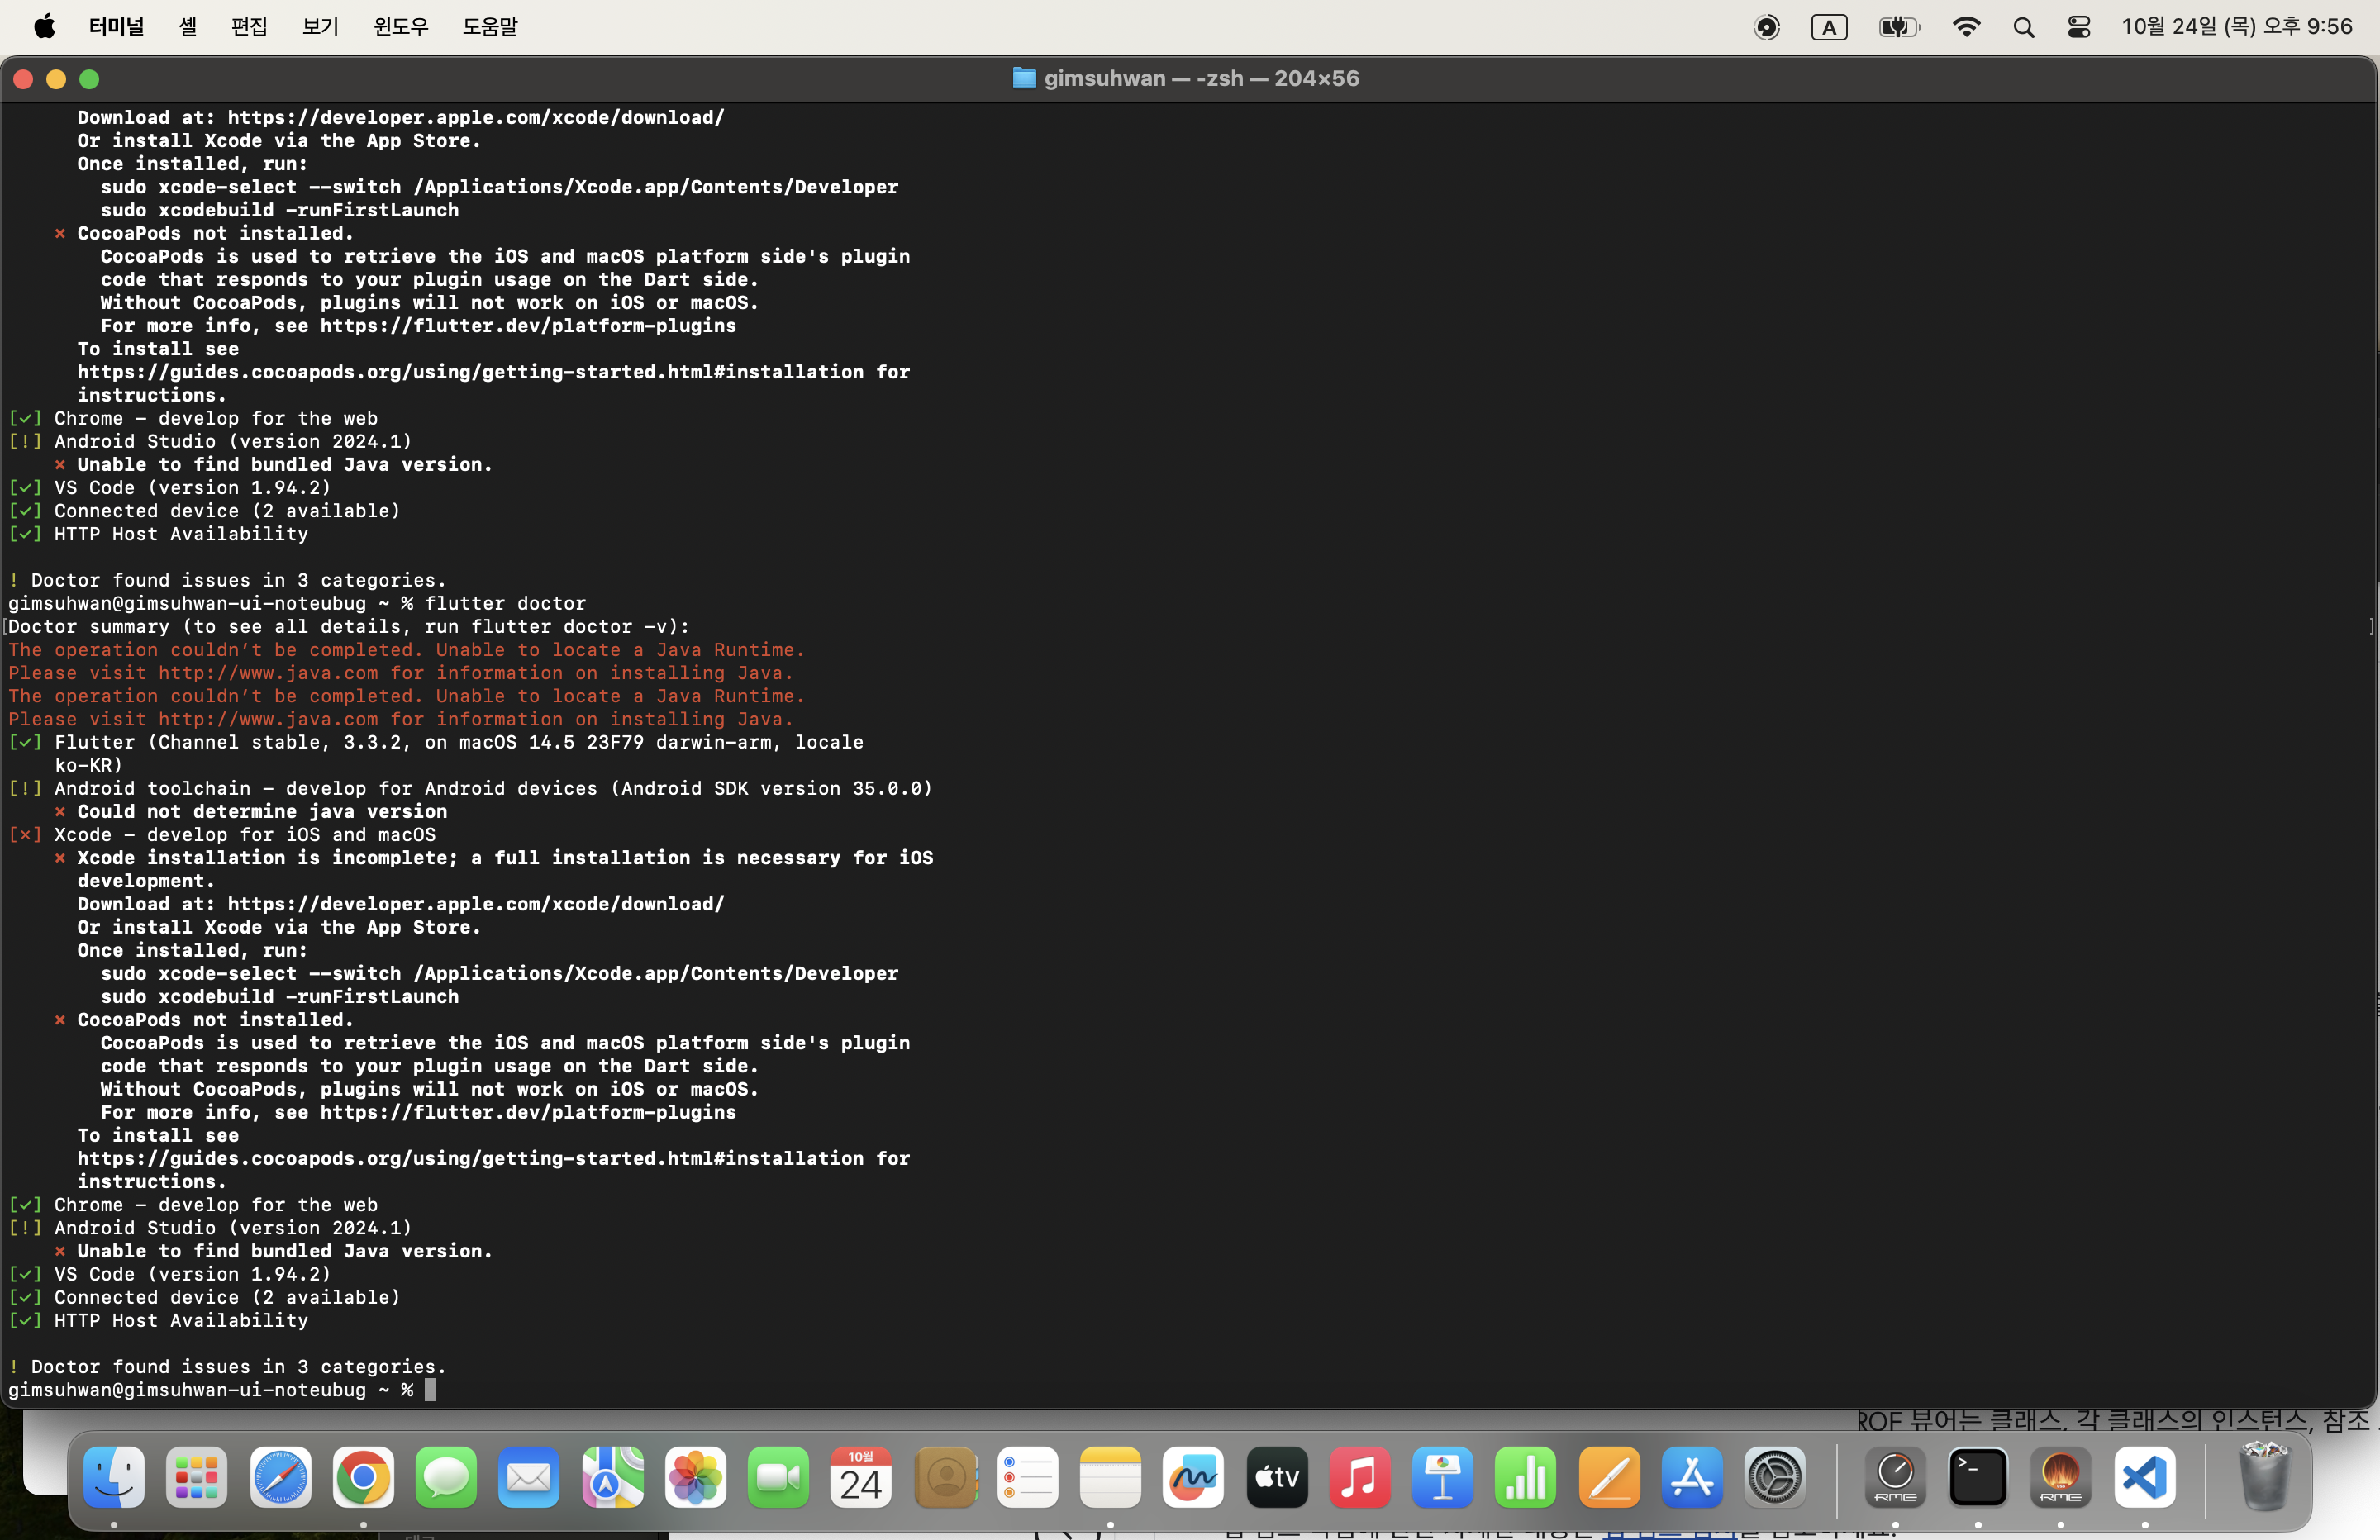This screenshot has width=2380, height=1540.
Task: Open Reminders from the Dock
Action: click(1028, 1477)
